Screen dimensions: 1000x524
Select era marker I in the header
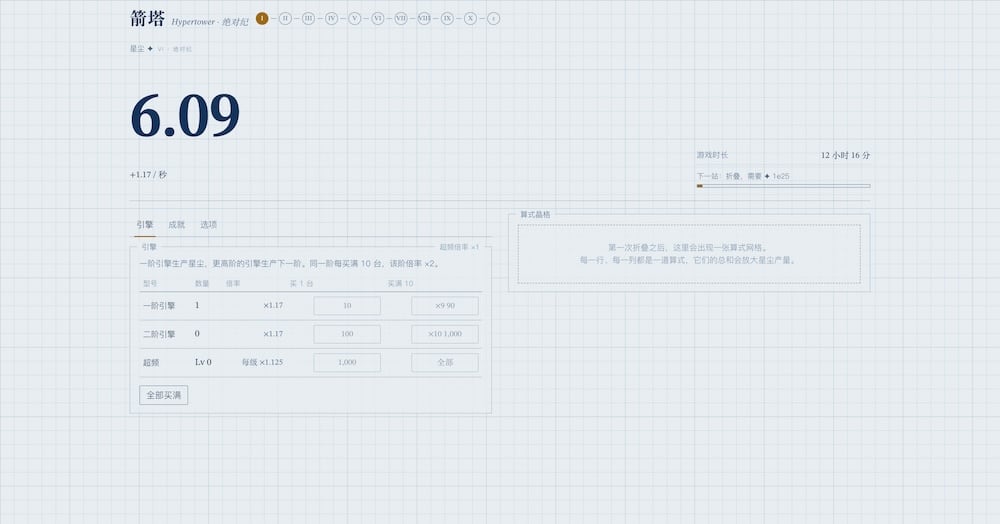tap(261, 18)
